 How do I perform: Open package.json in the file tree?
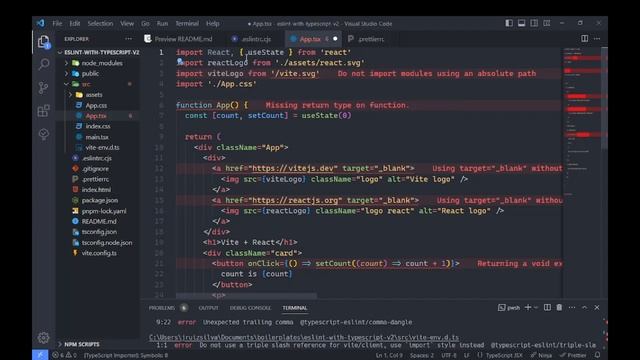click(100, 200)
